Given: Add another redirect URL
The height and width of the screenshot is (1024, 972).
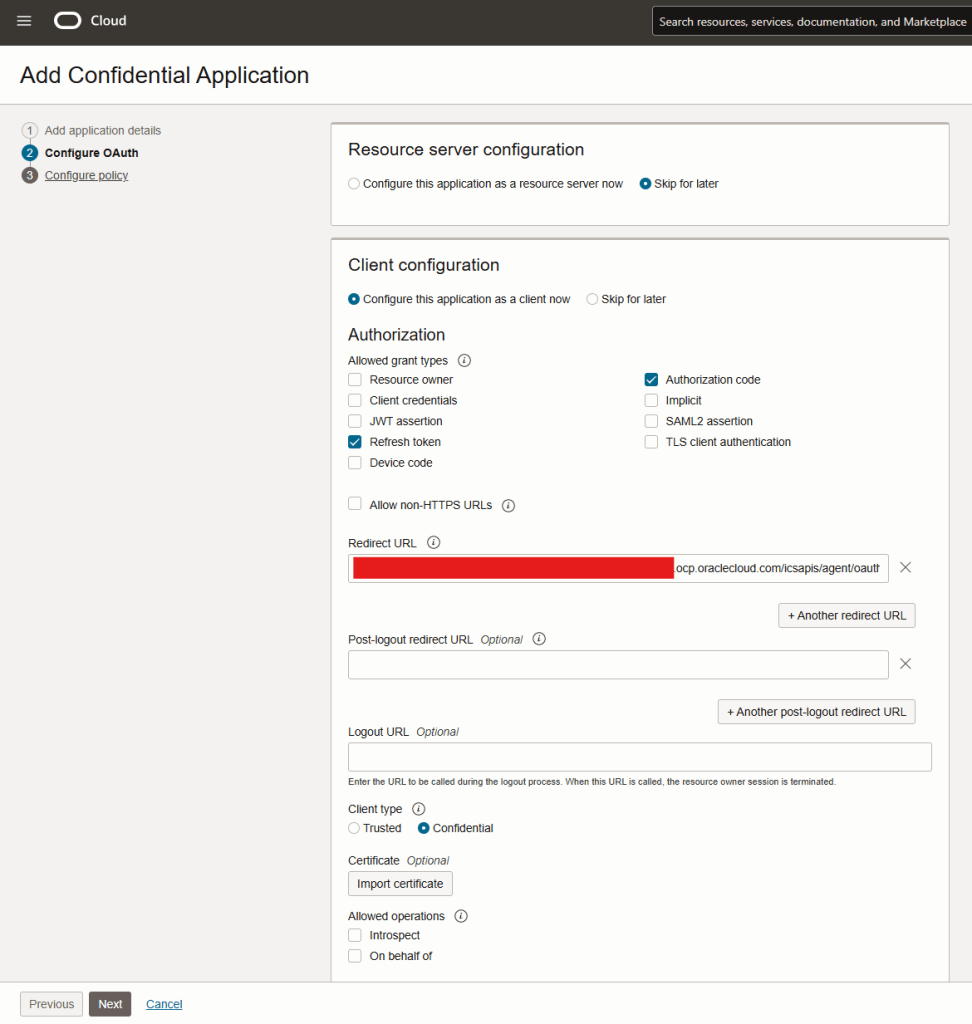Looking at the screenshot, I should [846, 616].
